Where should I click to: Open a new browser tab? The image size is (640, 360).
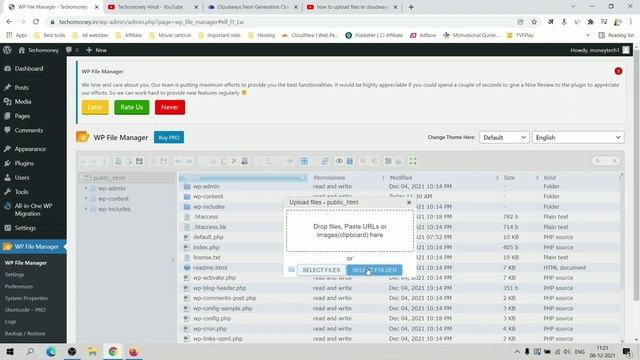411,7
